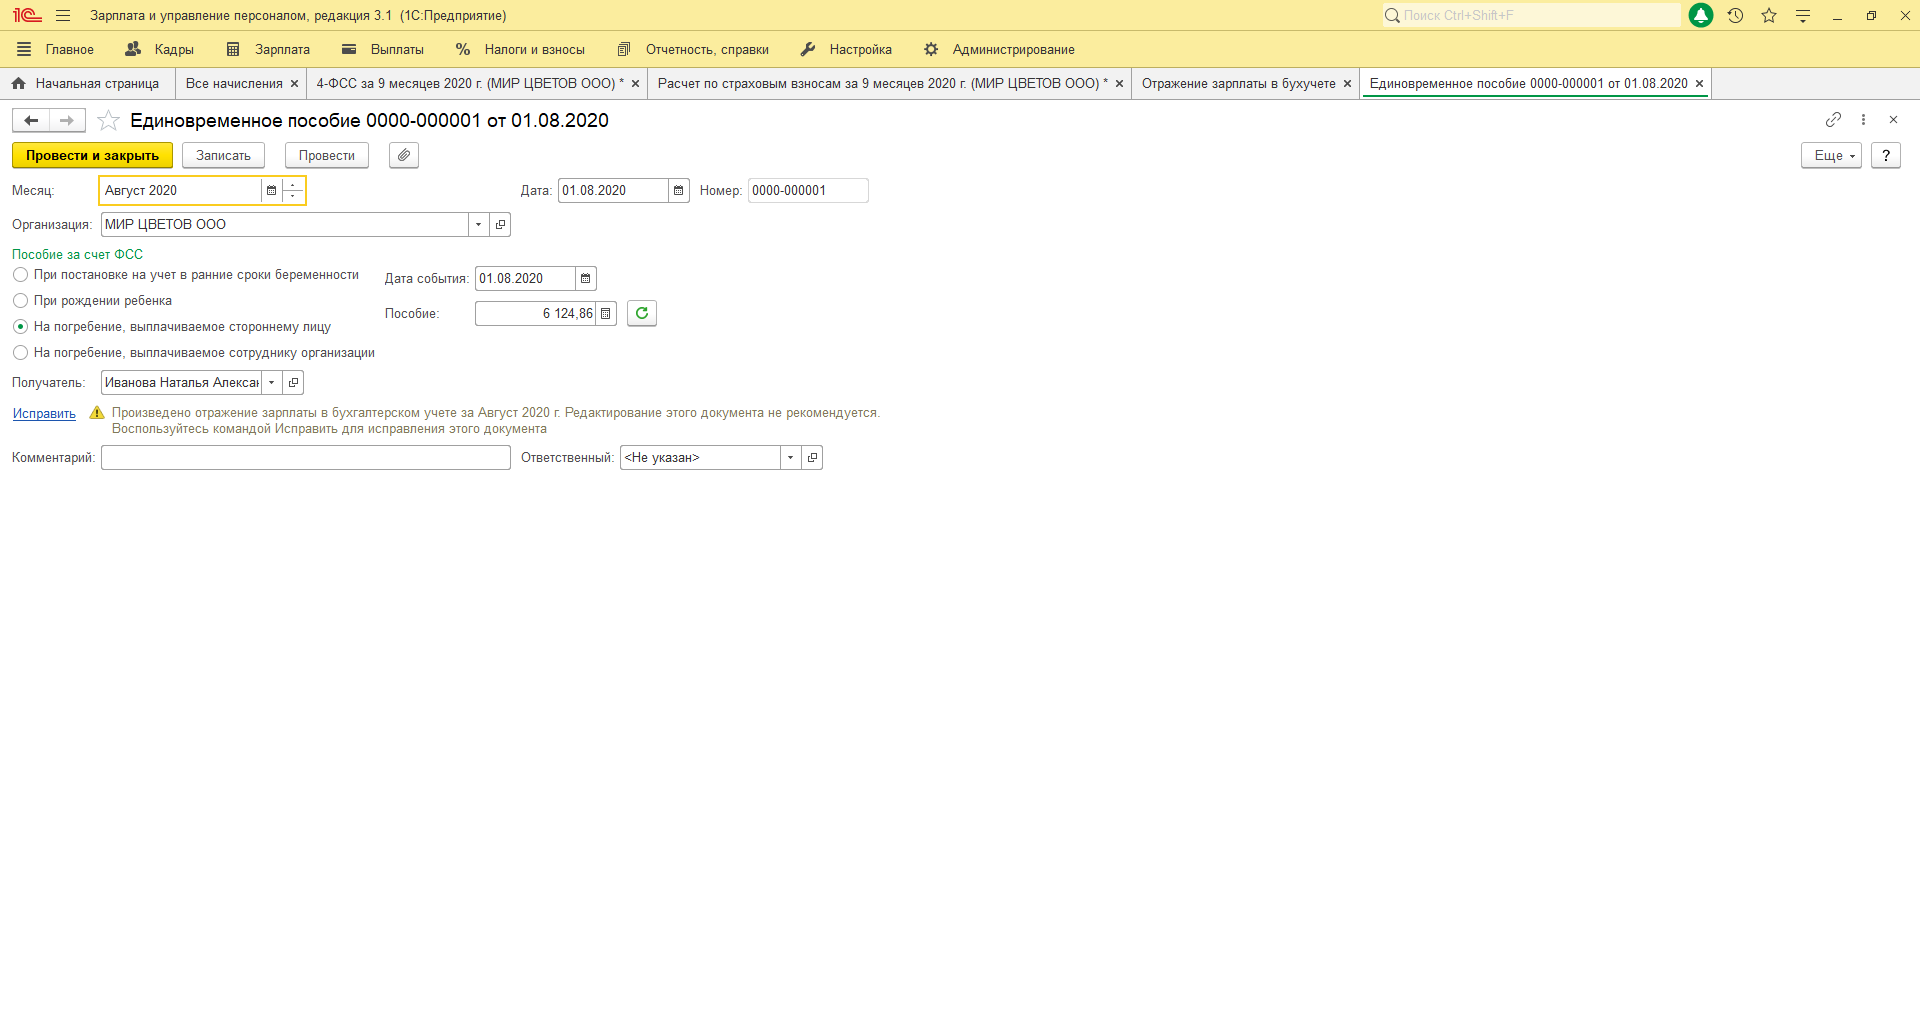Switch to the Все начисления tab
1920x1028 pixels.
[234, 84]
